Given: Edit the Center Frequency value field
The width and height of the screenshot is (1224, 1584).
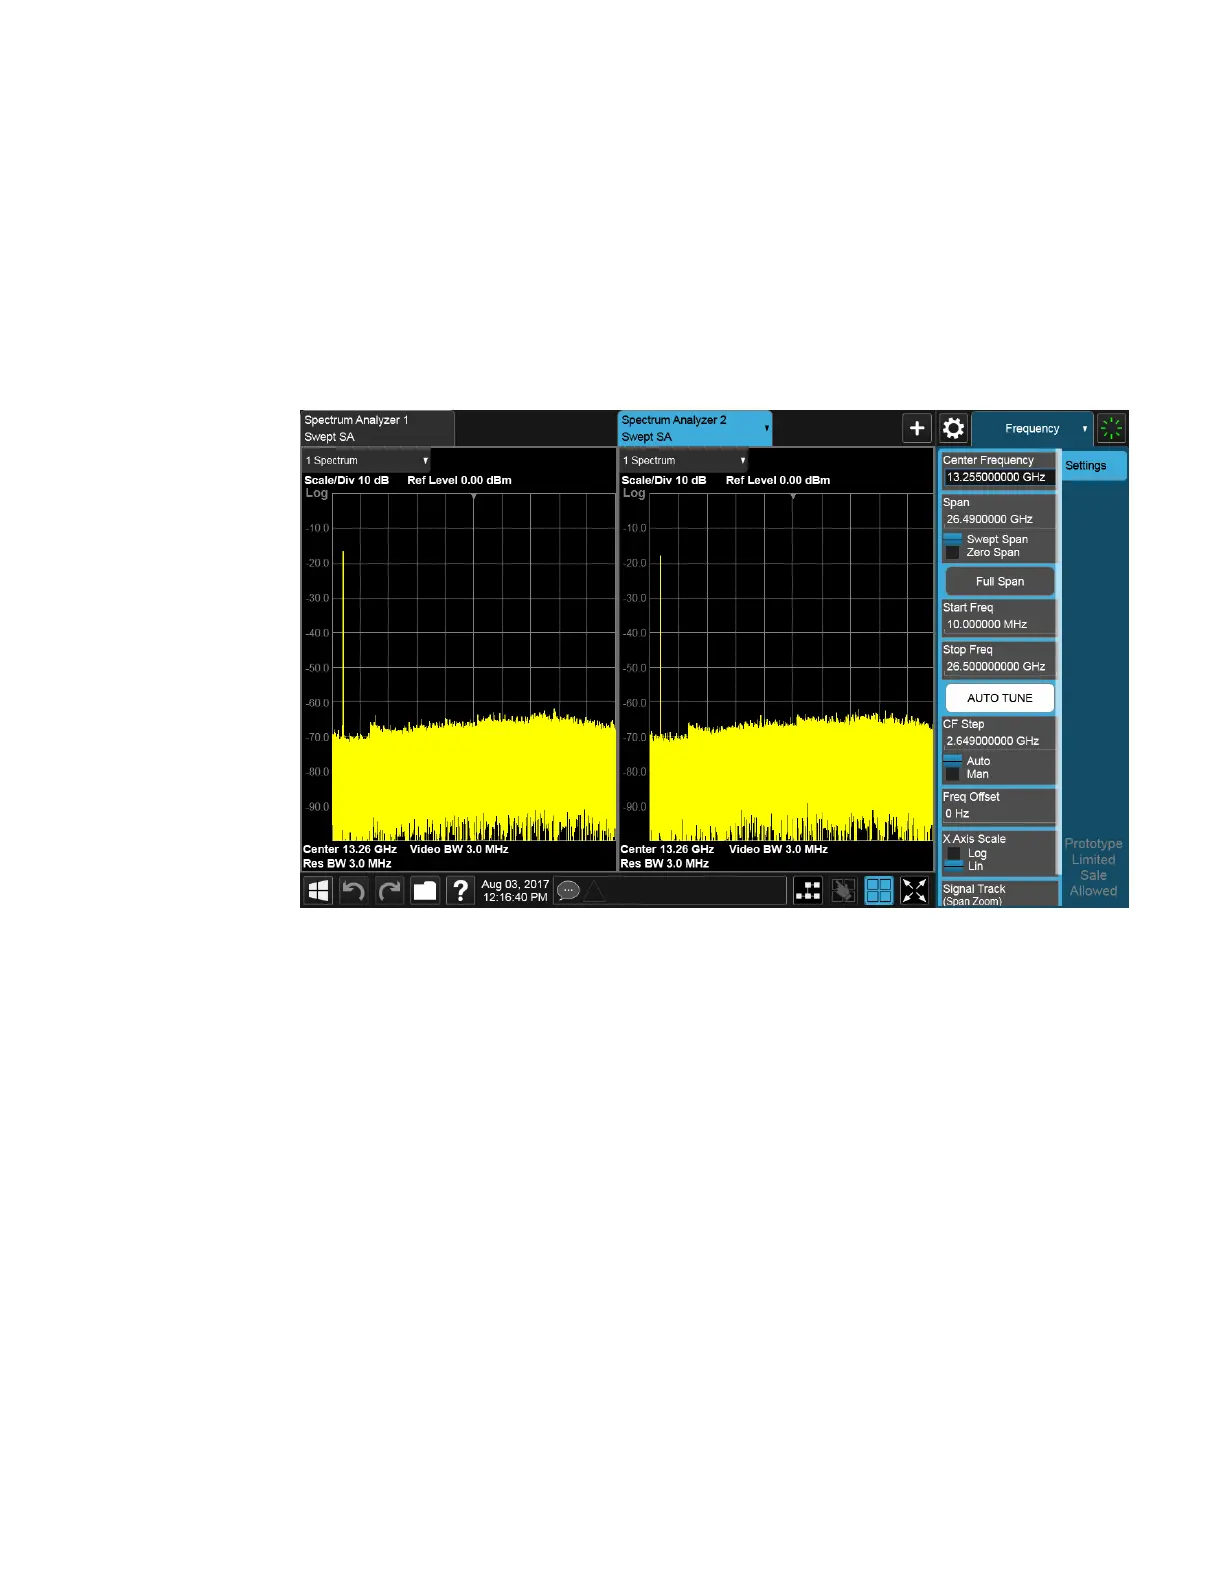Looking at the screenshot, I should (x=999, y=477).
